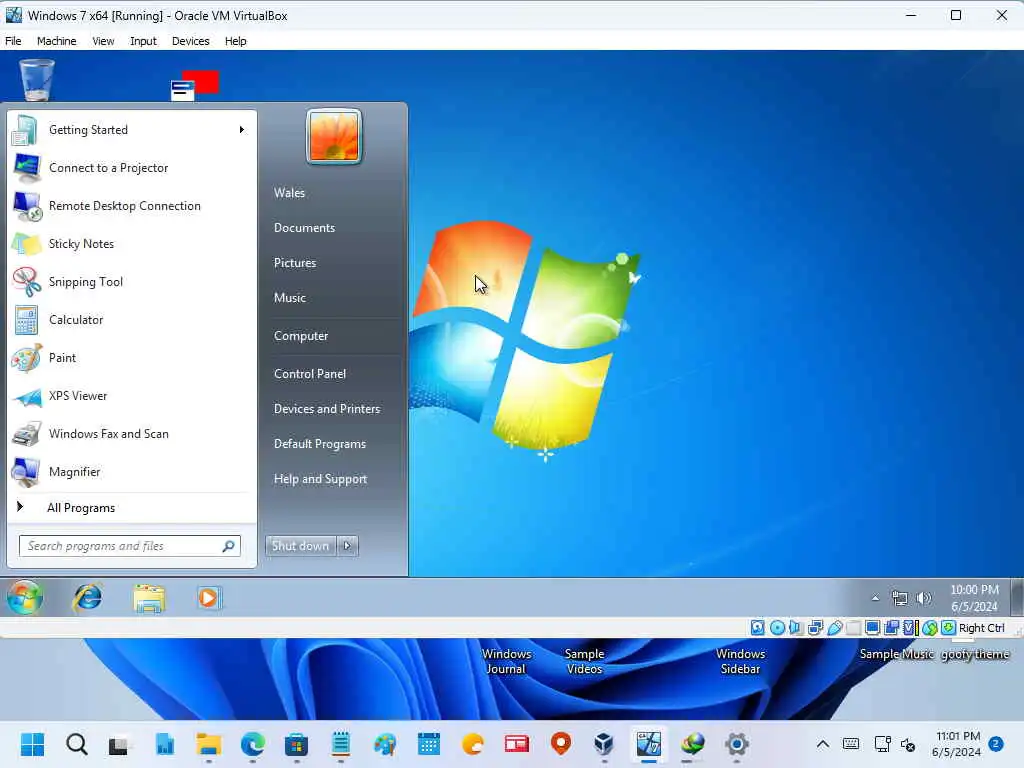Viewport: 1024px width, 768px height.
Task: Open Calculator from the Start menu
Action: click(x=131, y=319)
